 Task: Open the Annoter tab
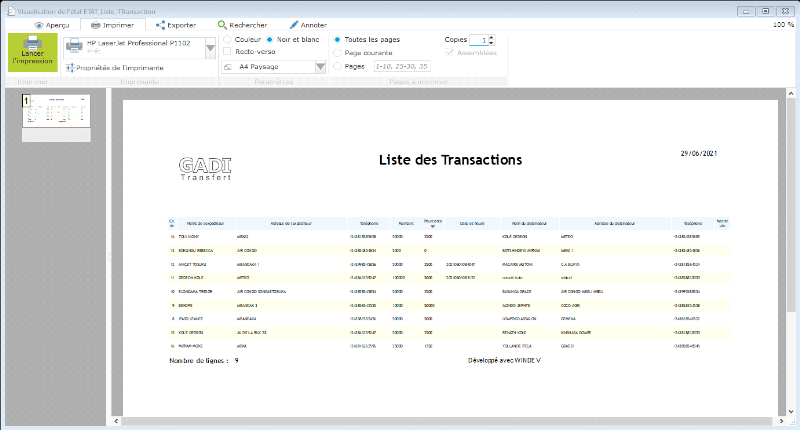[x=308, y=24]
